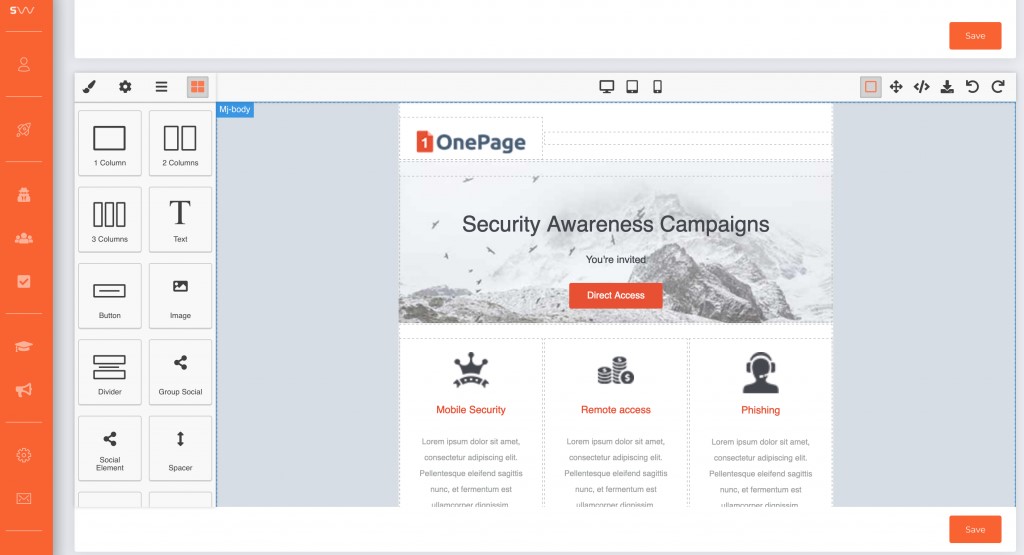The width and height of the screenshot is (1024, 555).
Task: Select Lorem ipsum paragraph under Mobile Security
Action: 471,473
